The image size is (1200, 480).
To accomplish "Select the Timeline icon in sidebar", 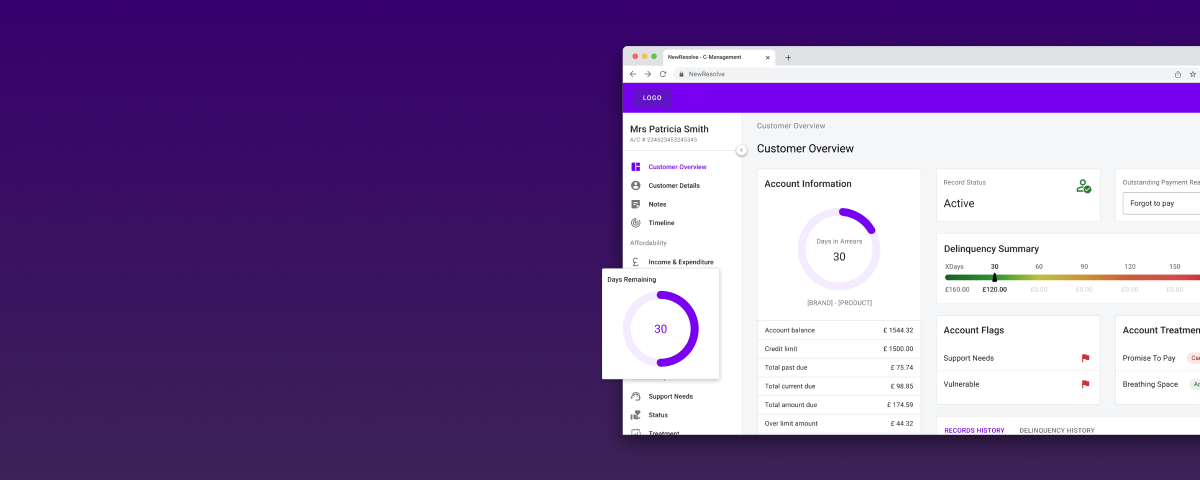I will [636, 223].
